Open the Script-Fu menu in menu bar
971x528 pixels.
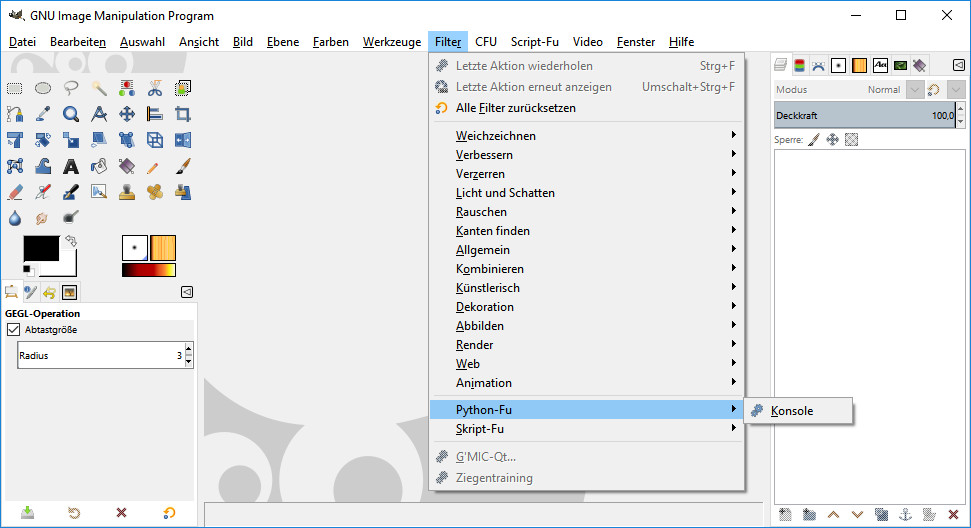[534, 42]
